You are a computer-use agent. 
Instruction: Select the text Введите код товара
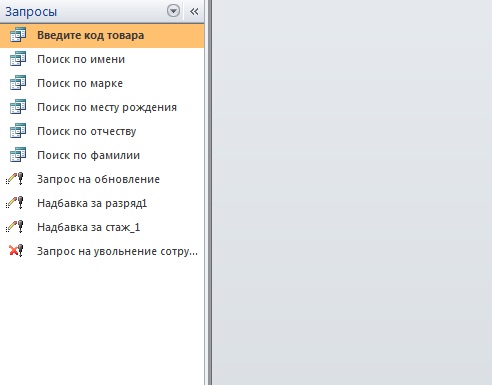[91, 35]
